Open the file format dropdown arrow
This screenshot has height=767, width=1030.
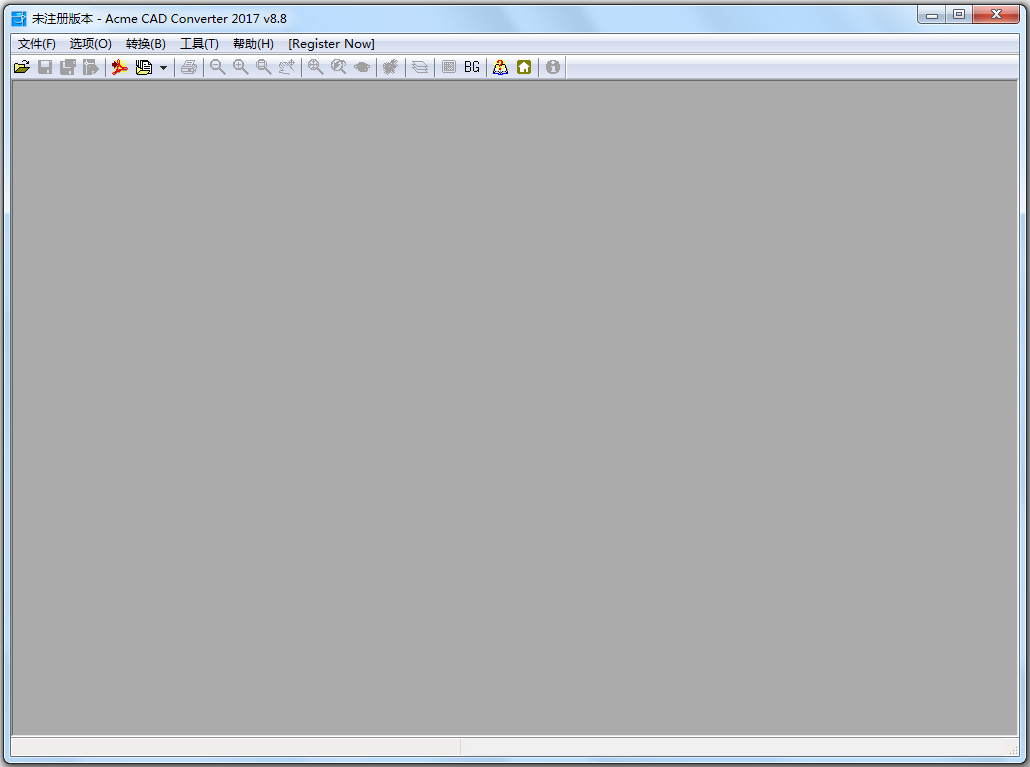pos(163,67)
